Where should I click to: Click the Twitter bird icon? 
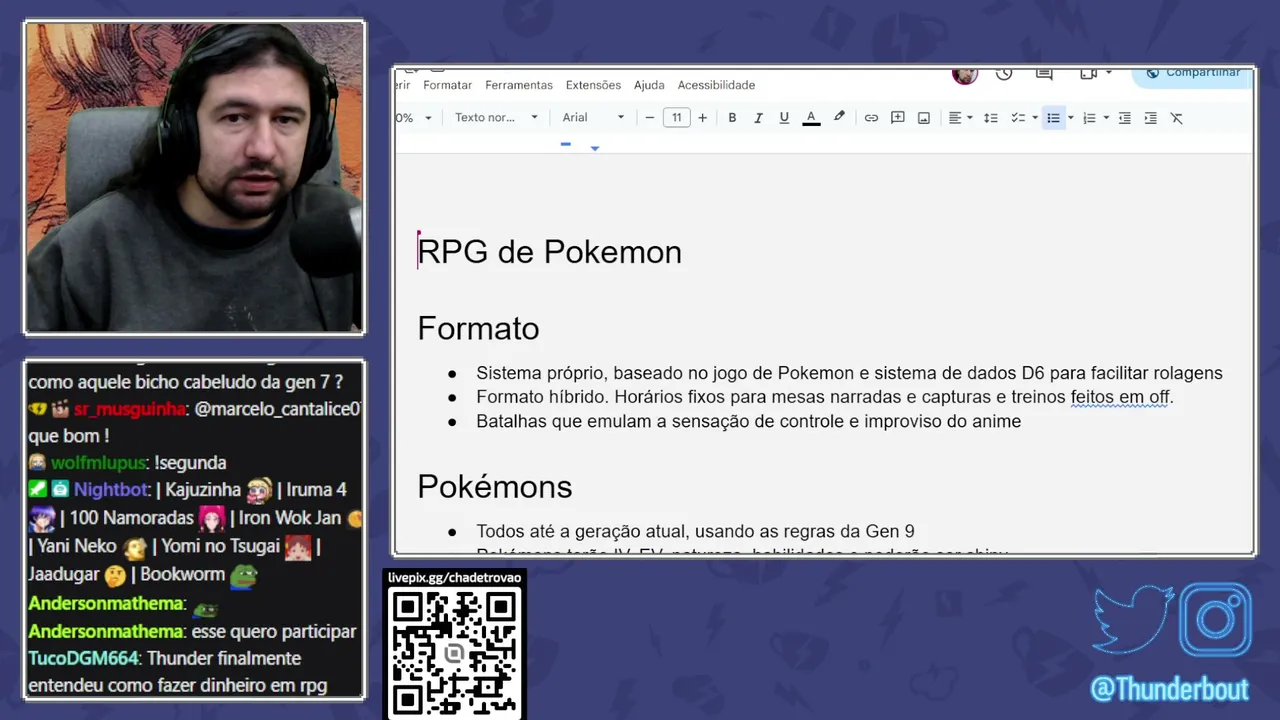tap(1133, 620)
